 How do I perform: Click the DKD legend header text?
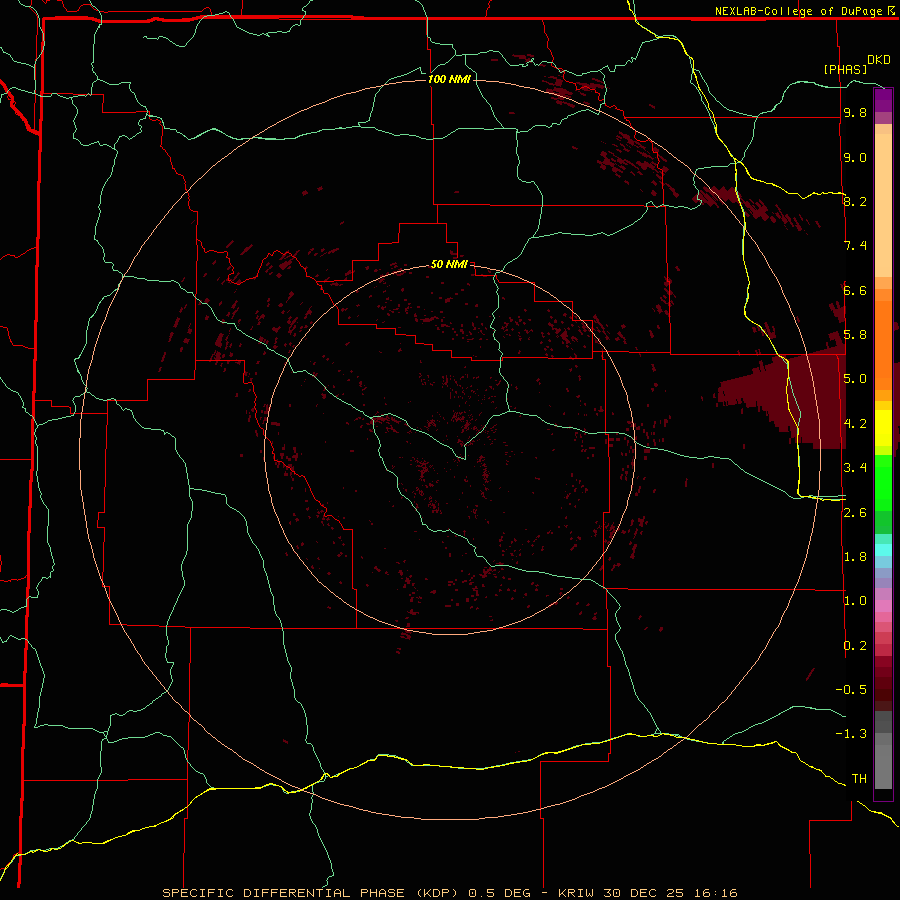click(878, 60)
